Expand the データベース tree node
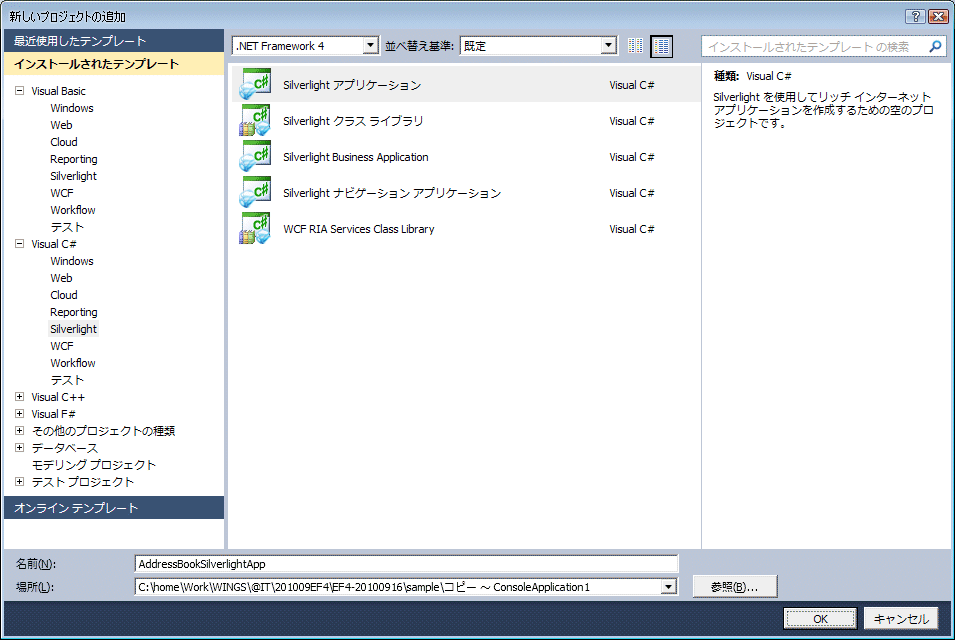 [19, 448]
